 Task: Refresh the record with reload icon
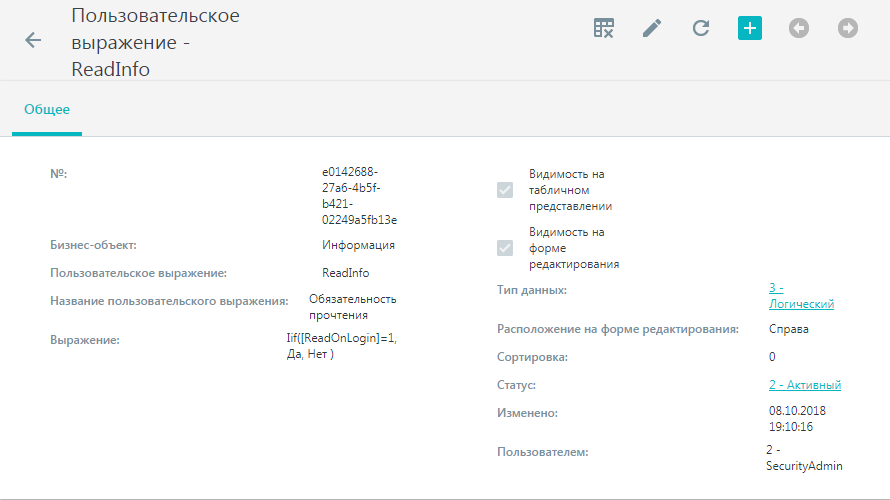pos(701,28)
